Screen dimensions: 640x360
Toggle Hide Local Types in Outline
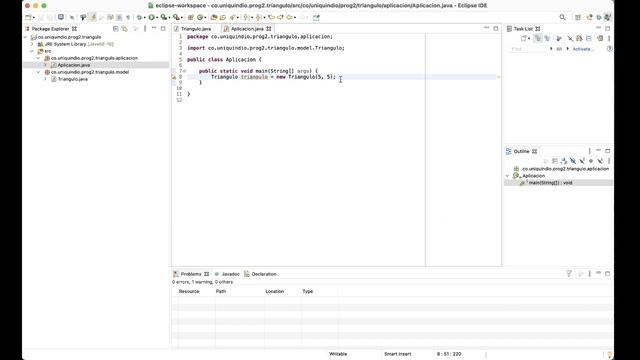click(600, 161)
